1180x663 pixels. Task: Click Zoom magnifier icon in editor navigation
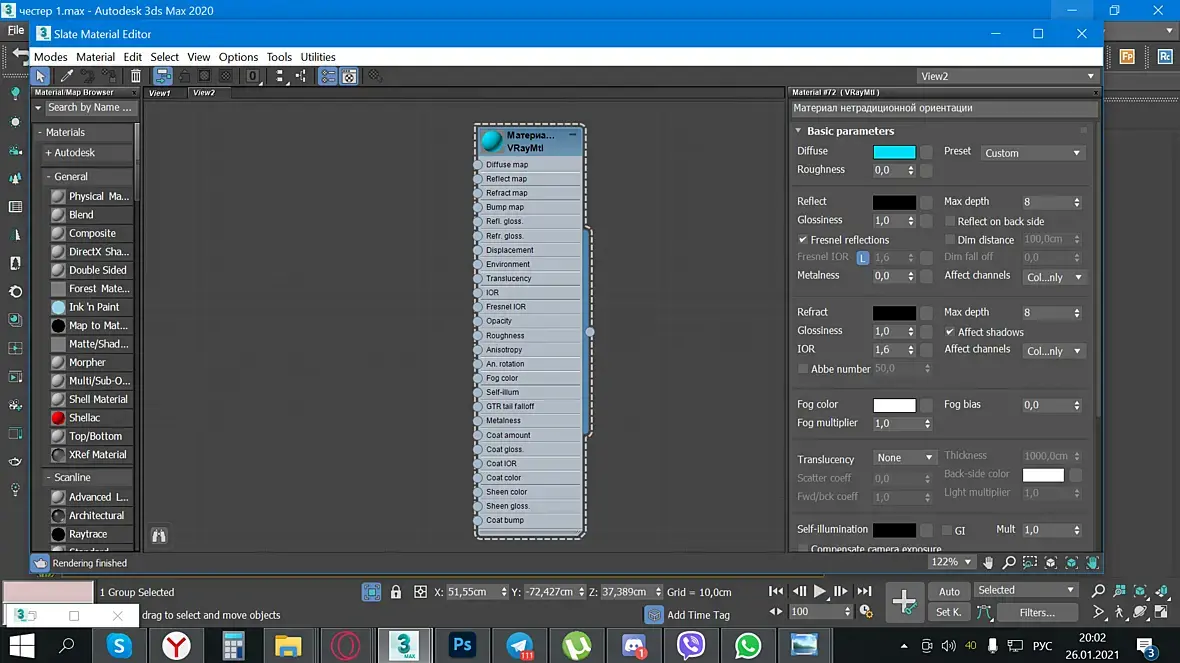point(1009,562)
